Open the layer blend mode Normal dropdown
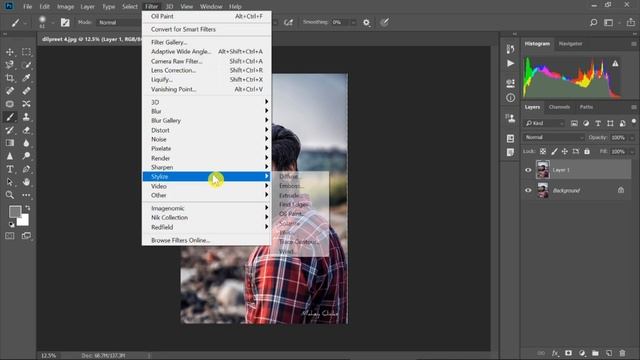Image resolution: width=640 pixels, height=360 pixels. 554,138
